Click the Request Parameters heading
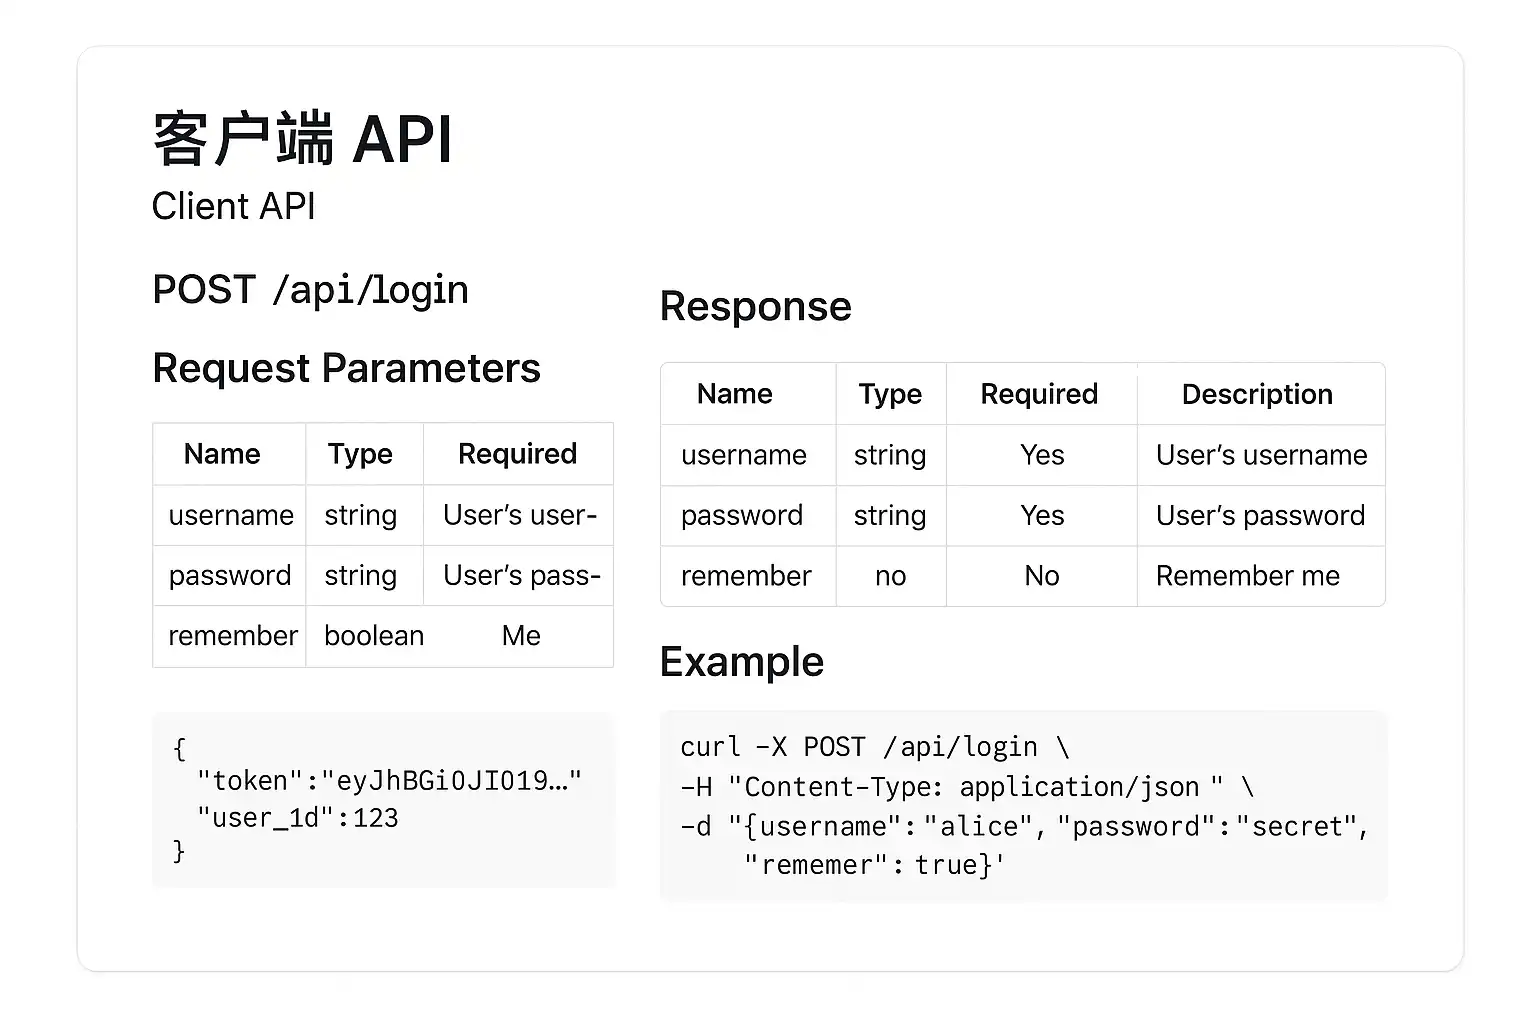This screenshot has width=1536, height=1024. 346,368
